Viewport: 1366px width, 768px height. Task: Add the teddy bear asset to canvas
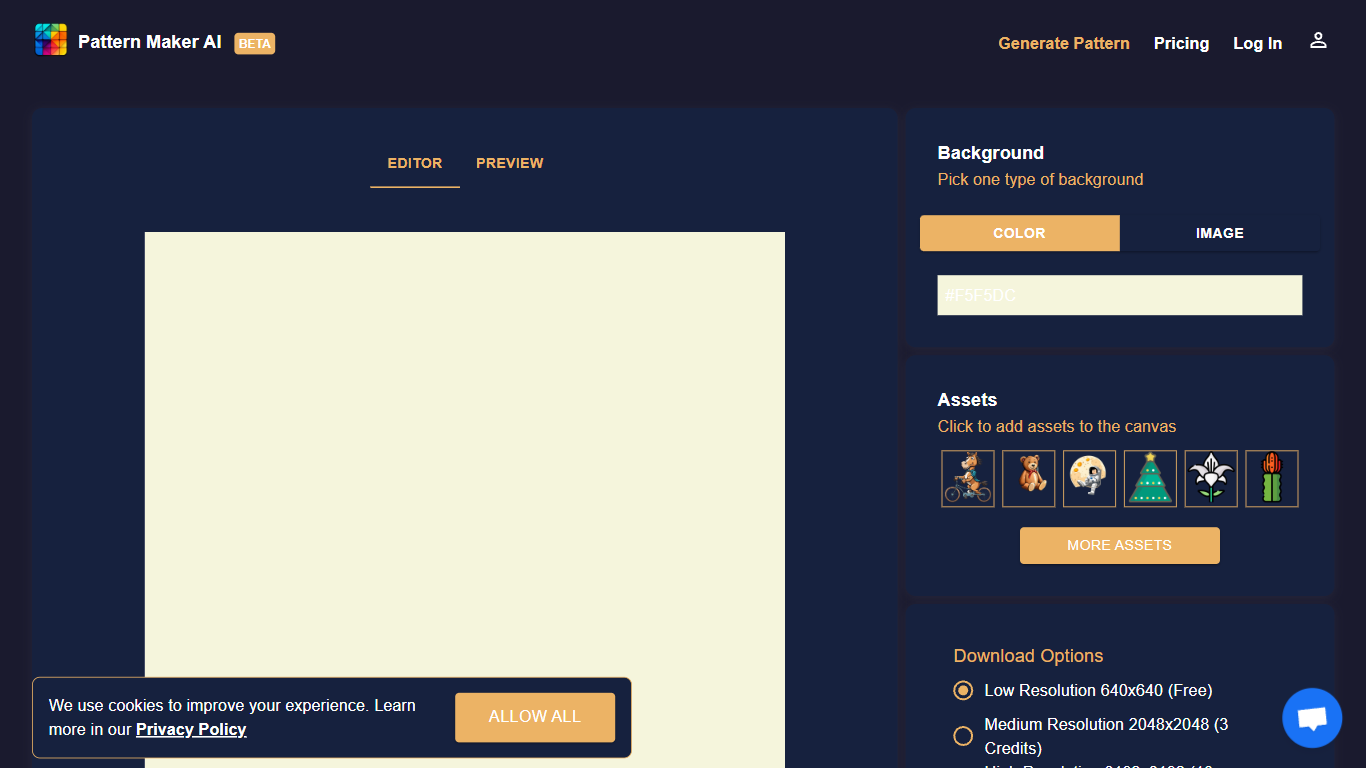[x=1028, y=478]
